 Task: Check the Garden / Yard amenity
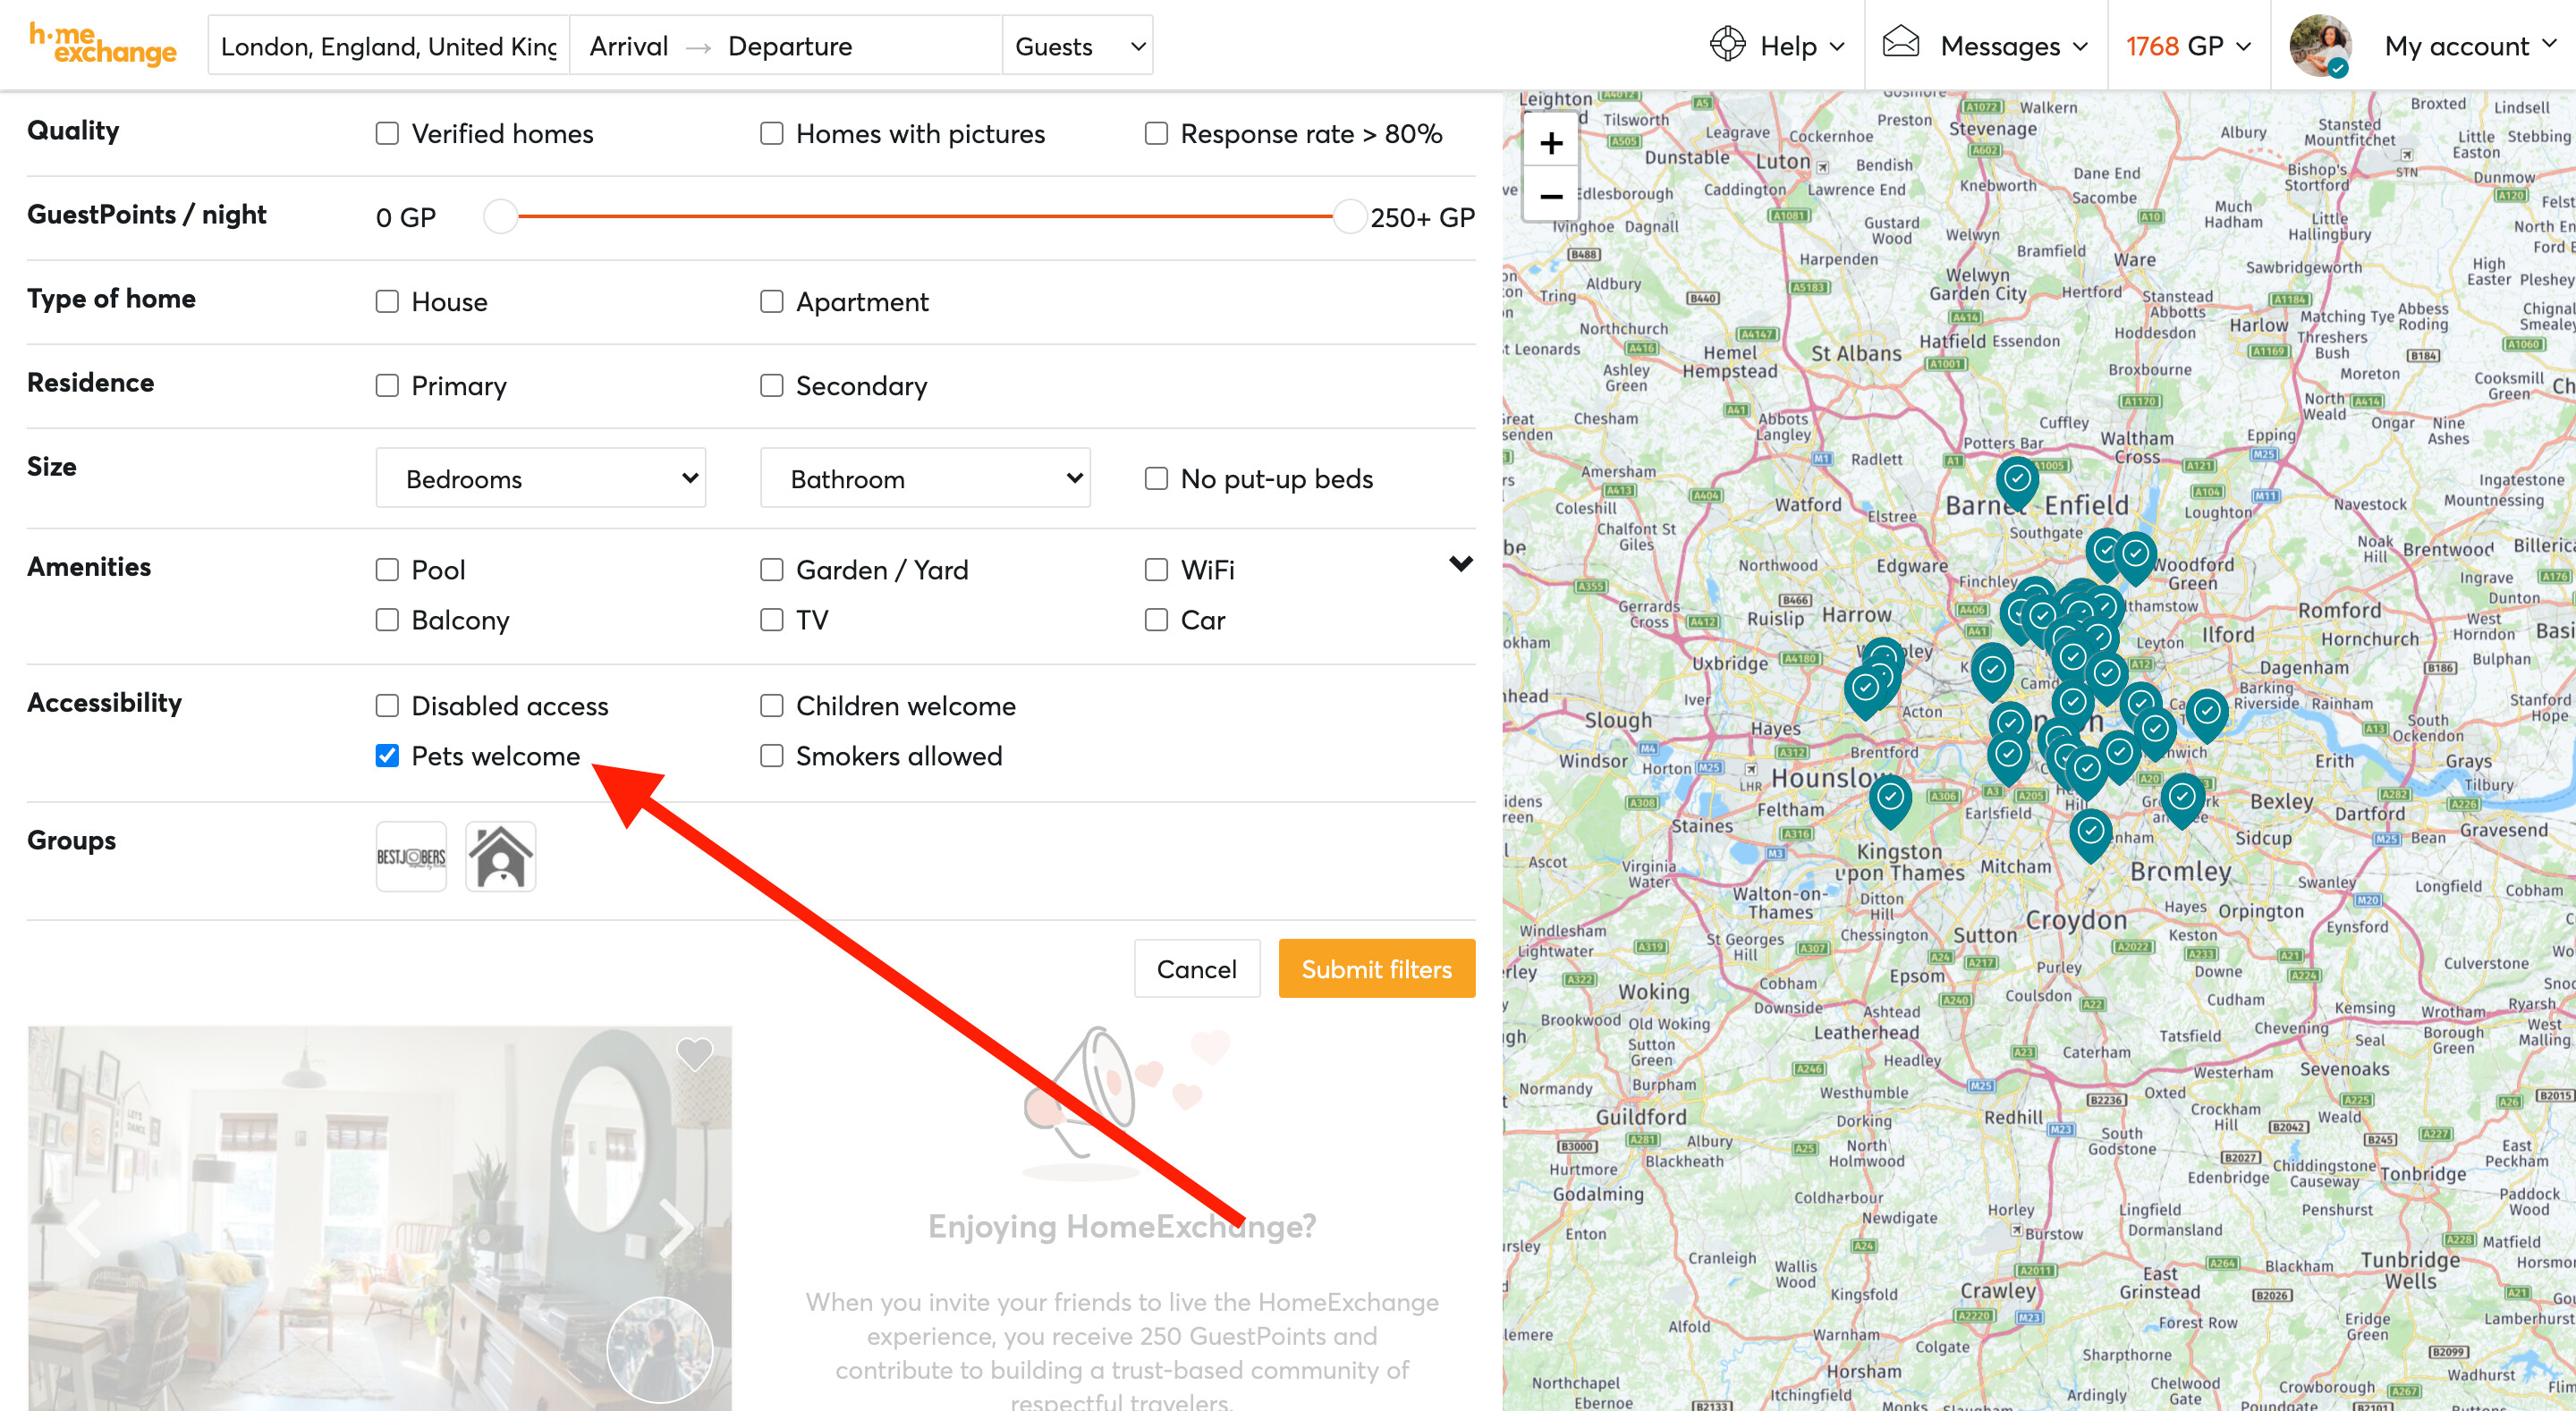[771, 570]
